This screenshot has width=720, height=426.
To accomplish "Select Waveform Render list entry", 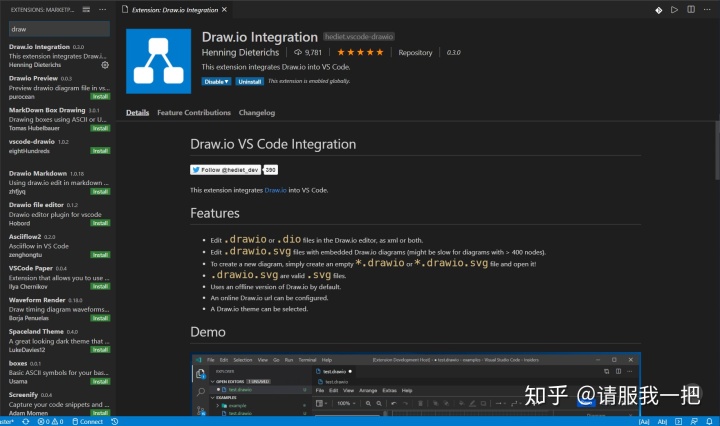I will click(58, 309).
